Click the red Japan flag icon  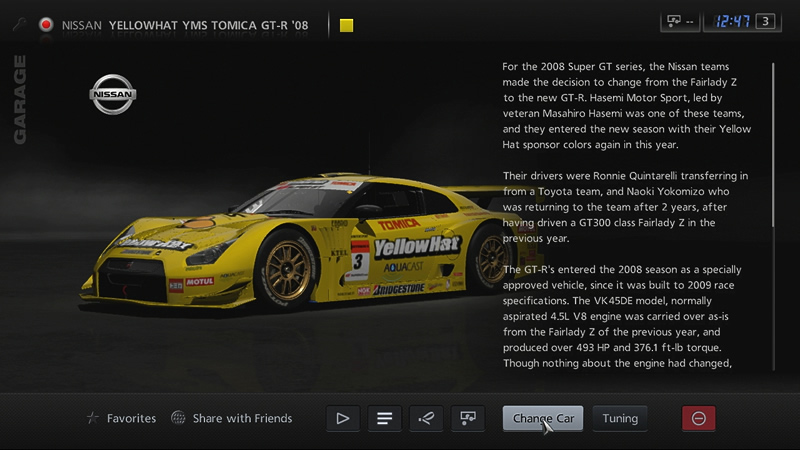(x=45, y=24)
